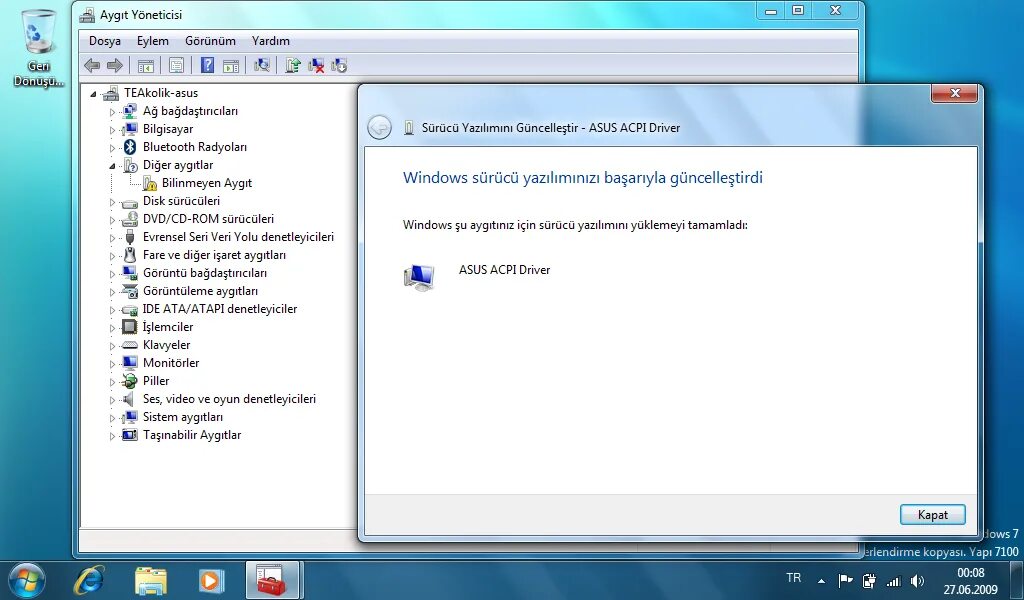
Task: Click the Uninstall device icon with red X
Action: tap(316, 65)
